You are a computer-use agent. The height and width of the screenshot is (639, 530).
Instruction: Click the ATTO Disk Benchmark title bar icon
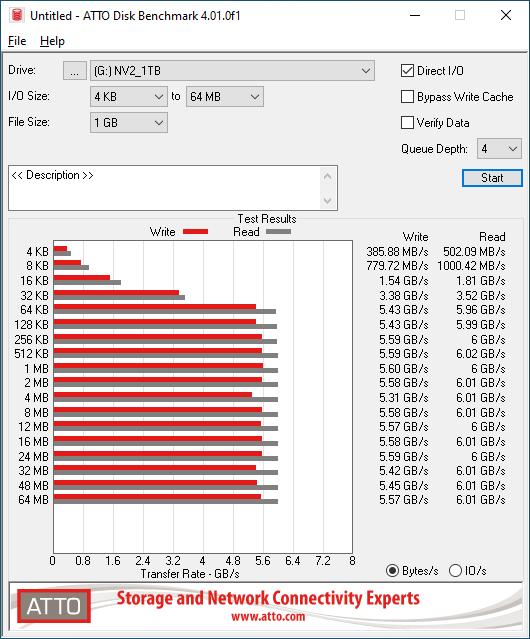pos(17,15)
